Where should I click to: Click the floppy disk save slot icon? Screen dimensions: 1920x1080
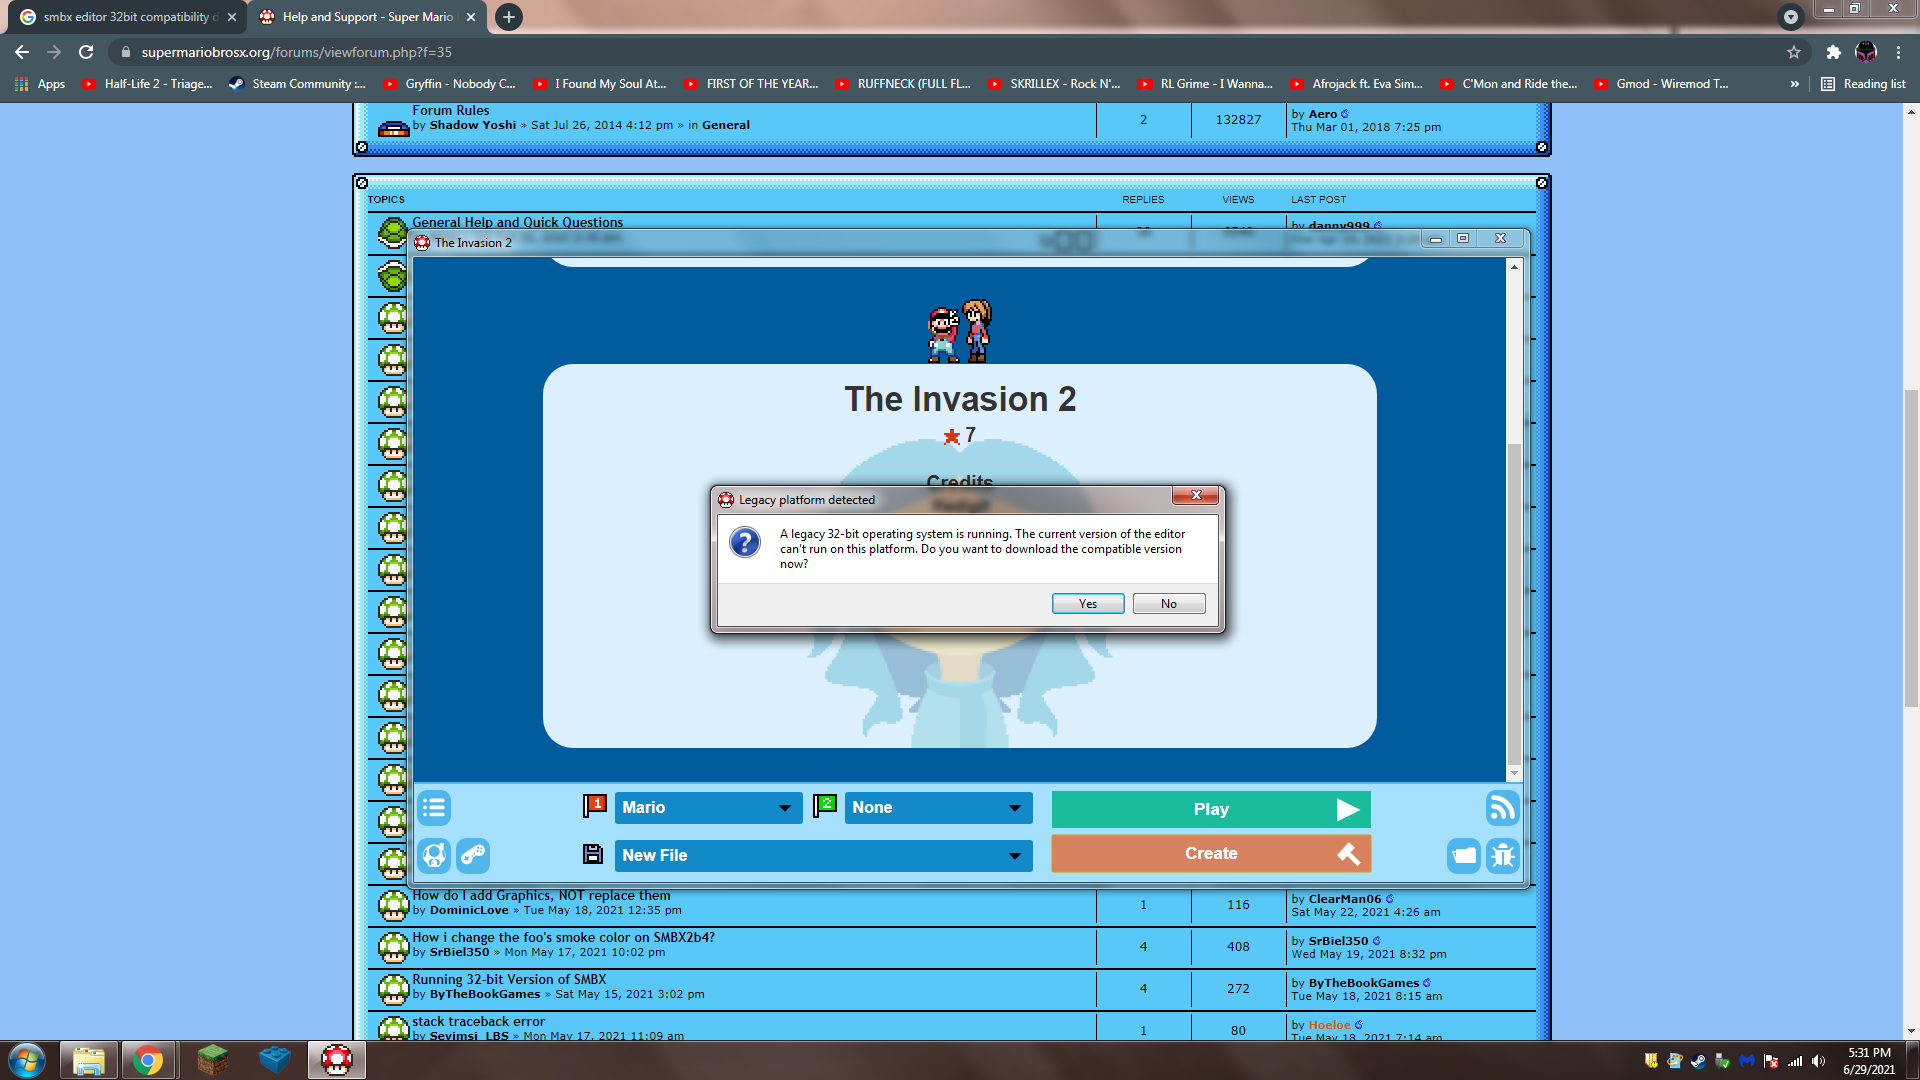pos(593,854)
